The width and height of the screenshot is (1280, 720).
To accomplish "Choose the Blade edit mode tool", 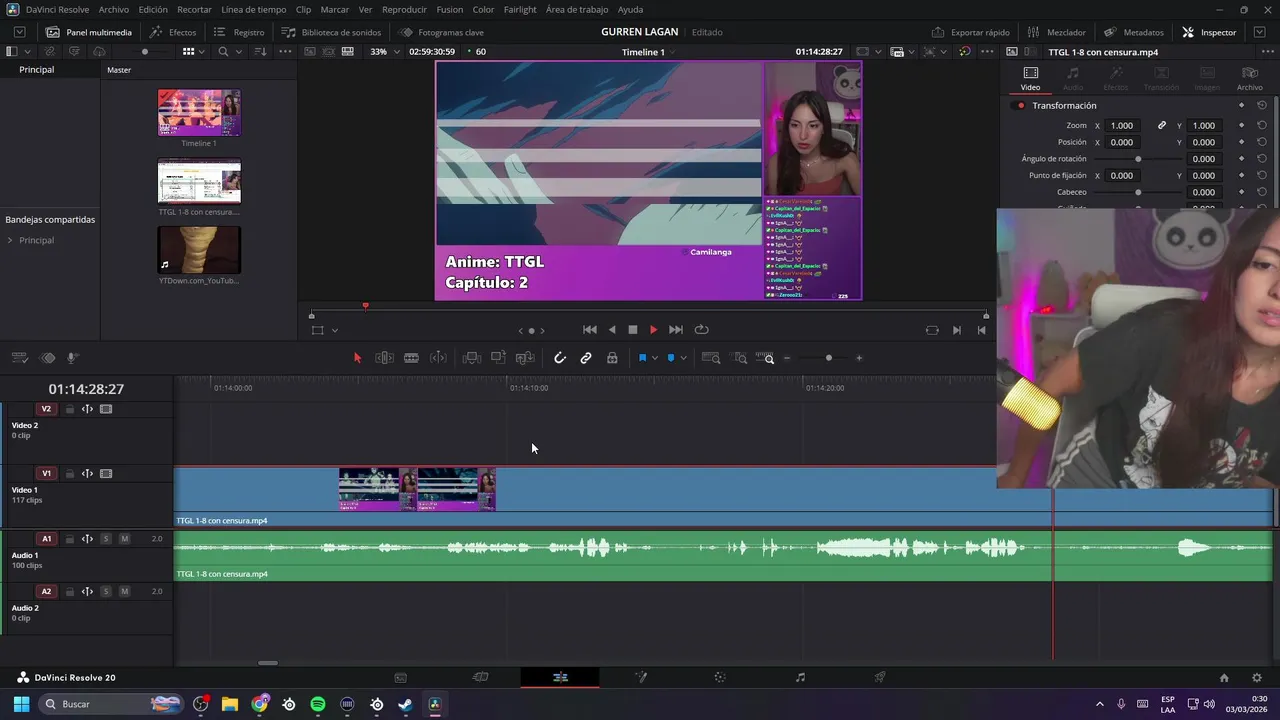I will (x=411, y=358).
